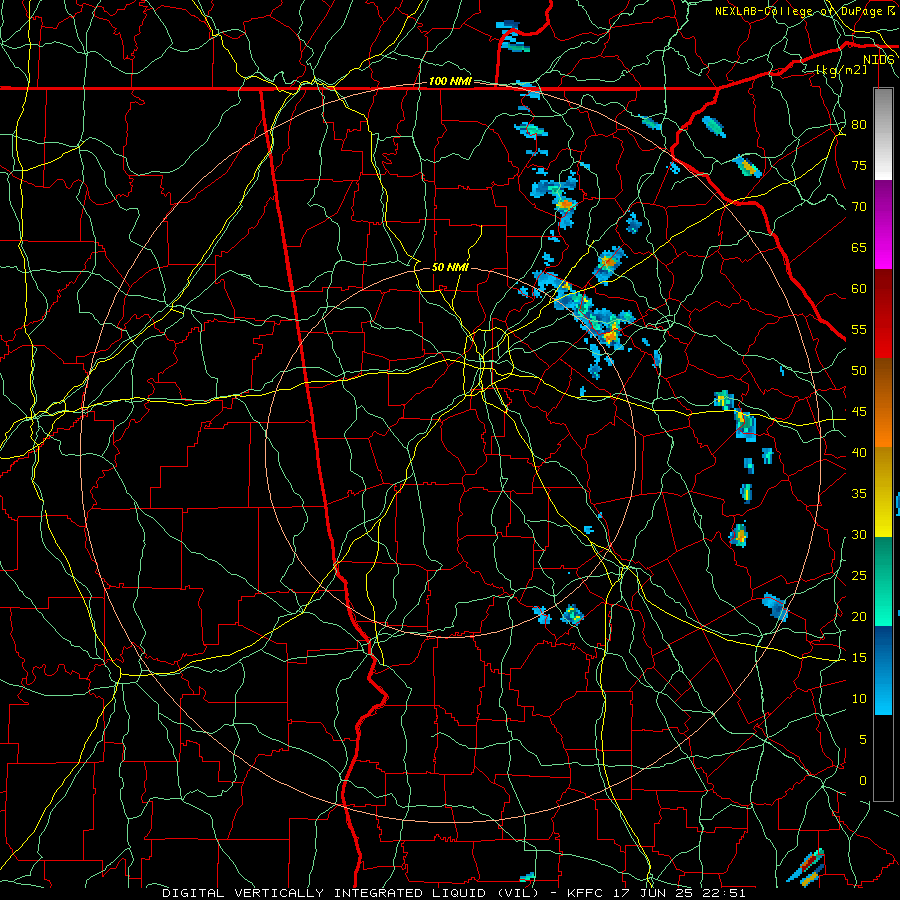The image size is (900, 900).
Task: Click the 35 value on the scale
Action: tap(859, 494)
